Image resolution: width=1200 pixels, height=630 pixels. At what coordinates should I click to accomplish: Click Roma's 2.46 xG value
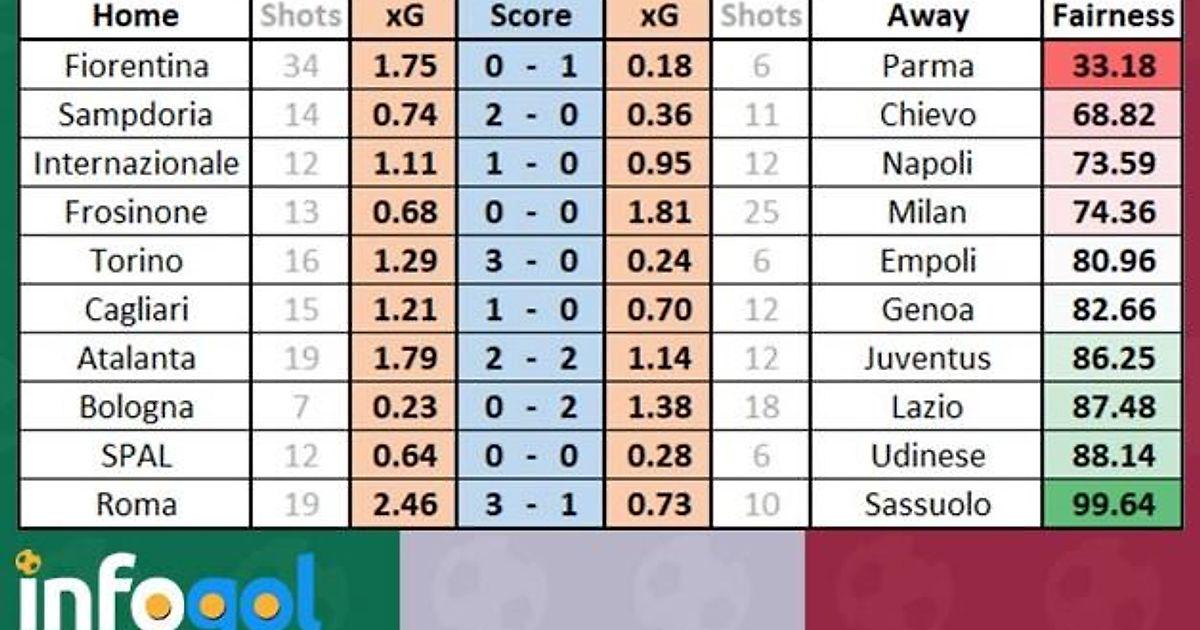(x=404, y=505)
